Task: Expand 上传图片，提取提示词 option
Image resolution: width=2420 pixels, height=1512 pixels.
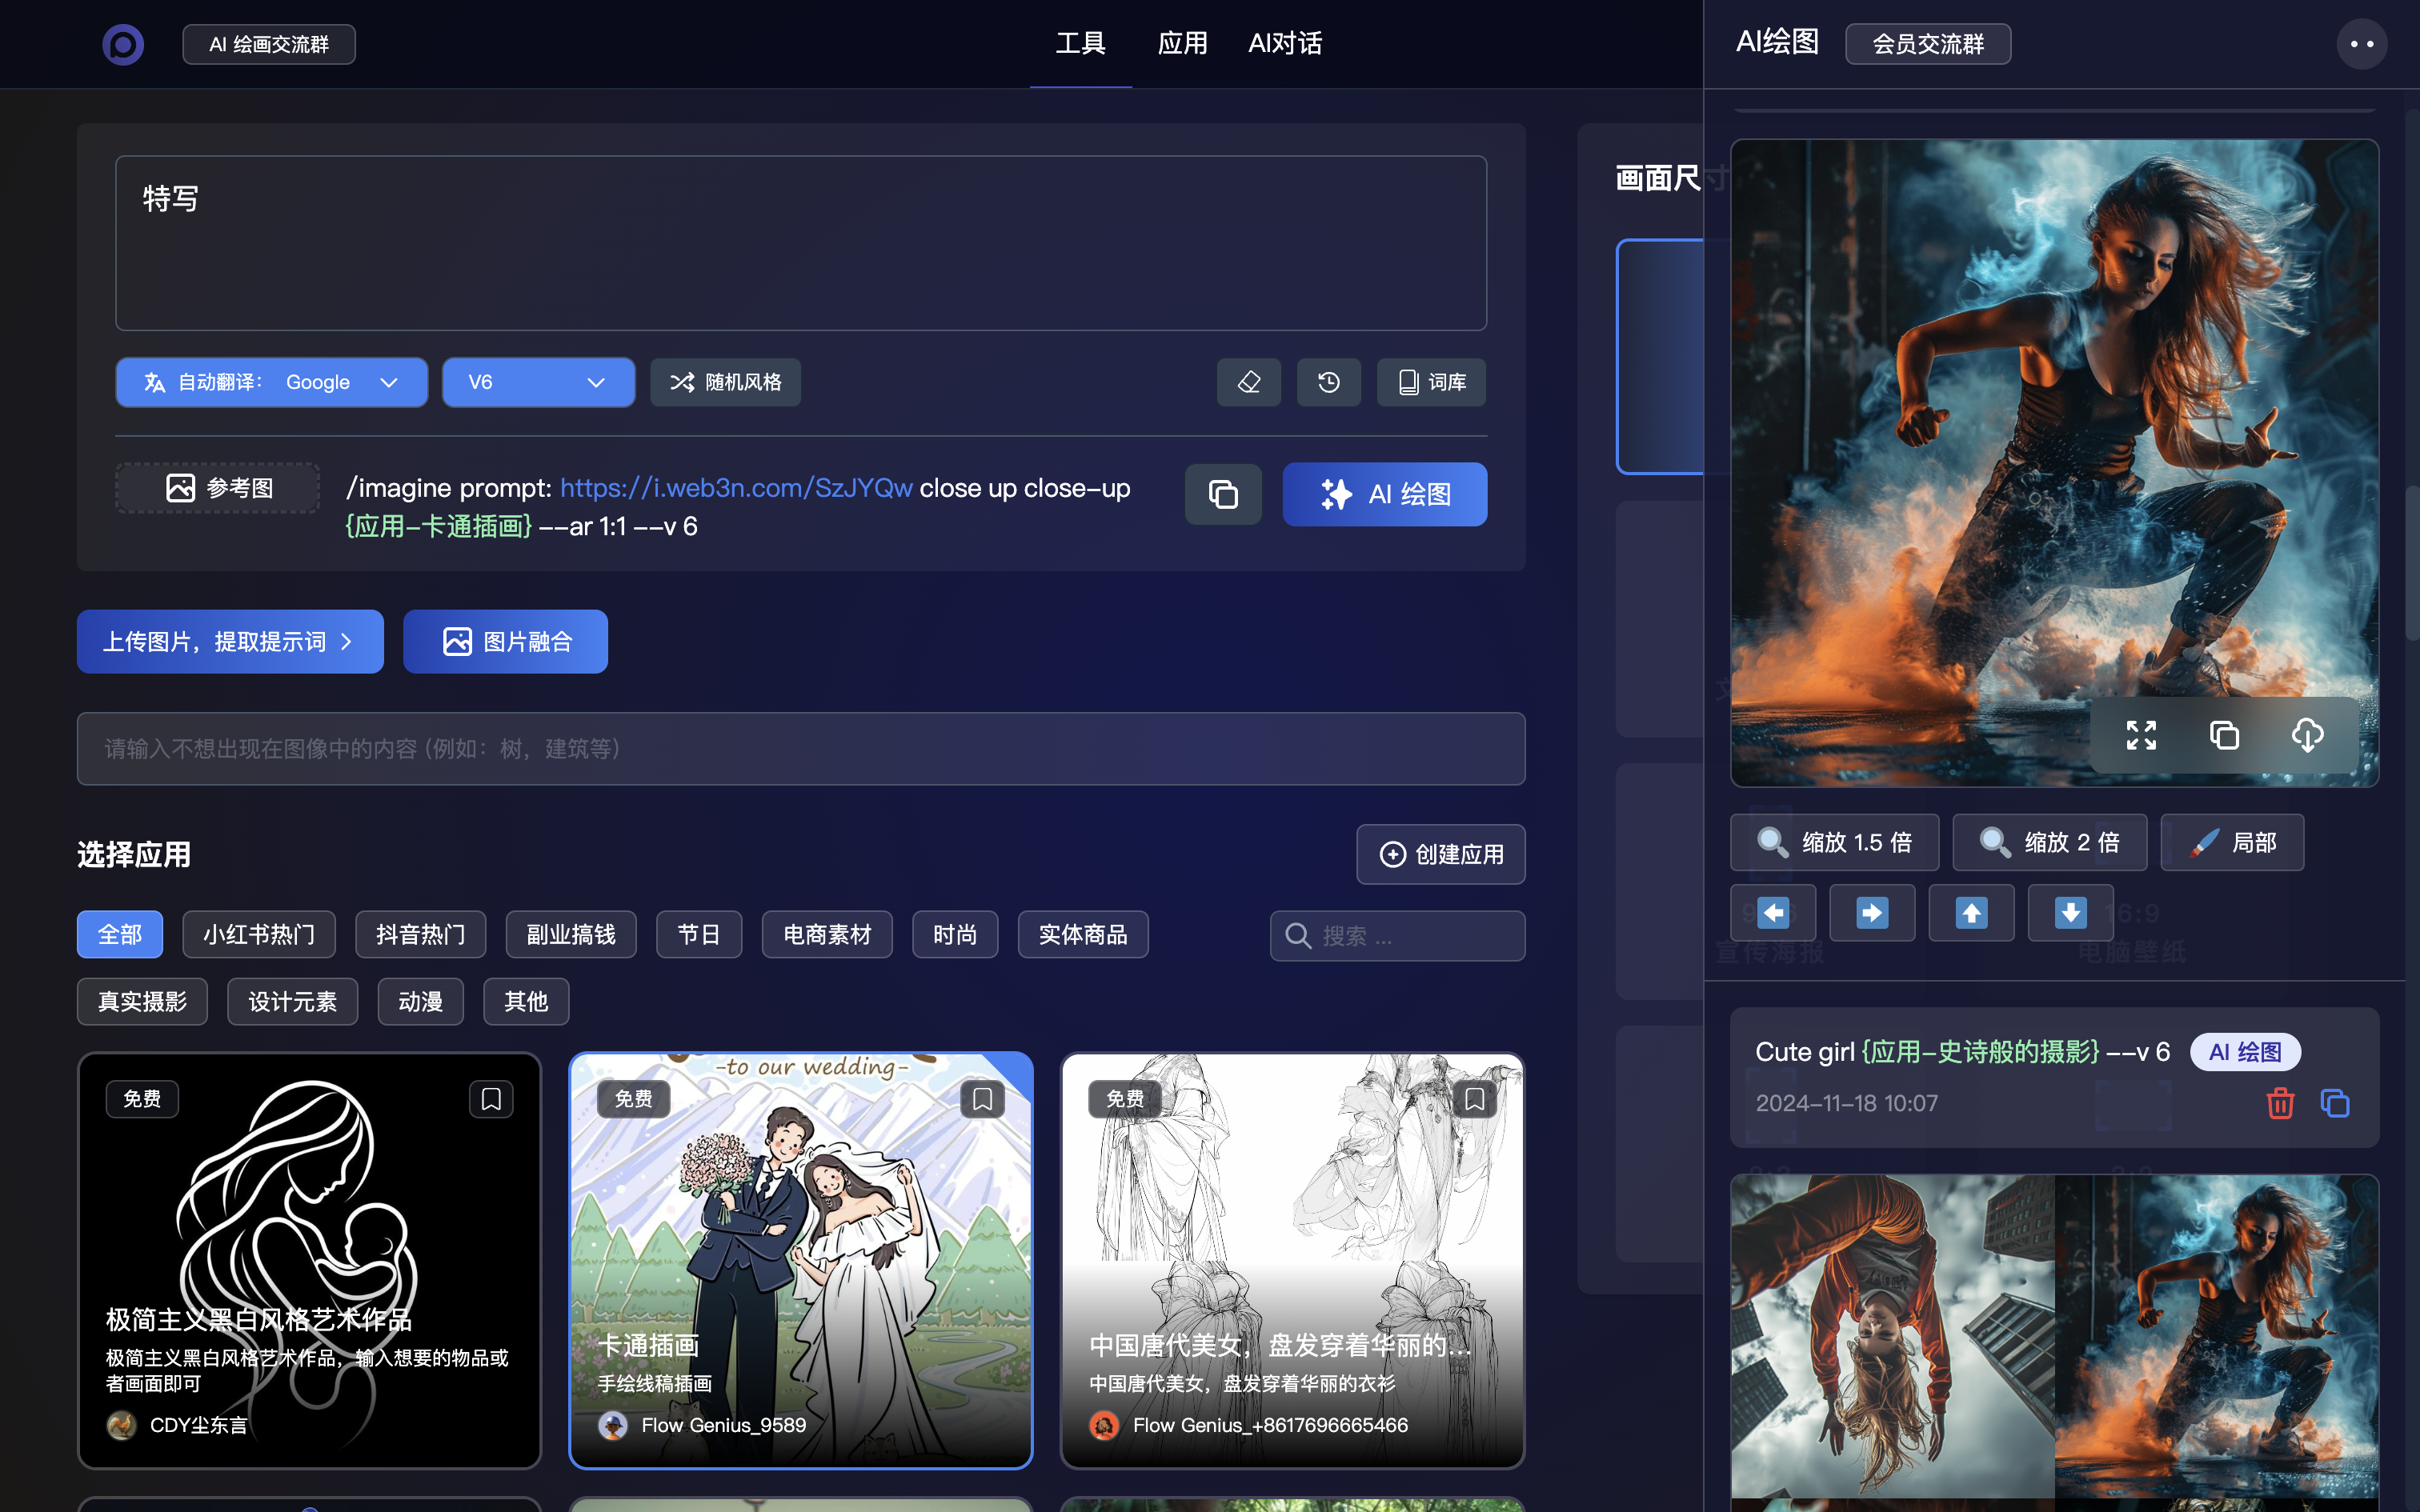Action: point(230,641)
